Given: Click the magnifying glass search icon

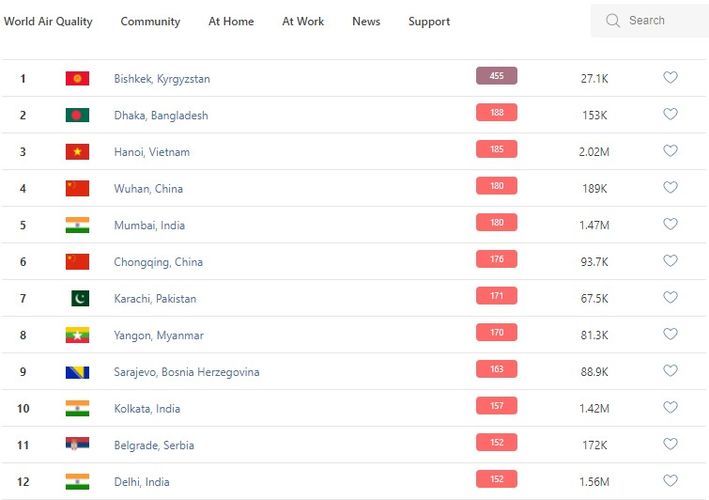Looking at the screenshot, I should point(613,21).
